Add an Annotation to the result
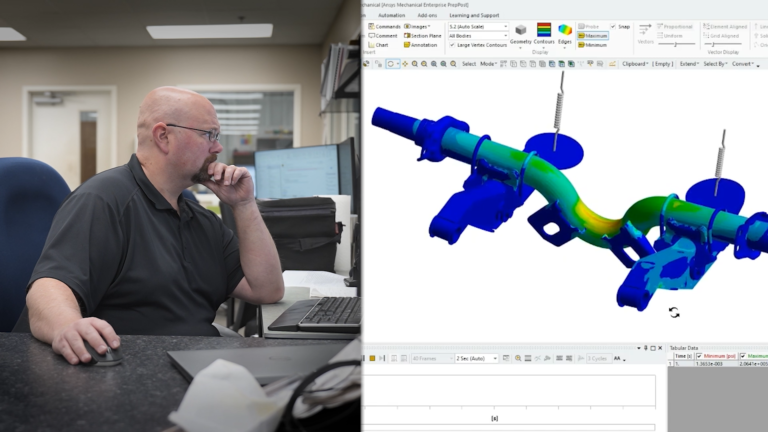Screen dimensions: 768x432 tap(420, 45)
